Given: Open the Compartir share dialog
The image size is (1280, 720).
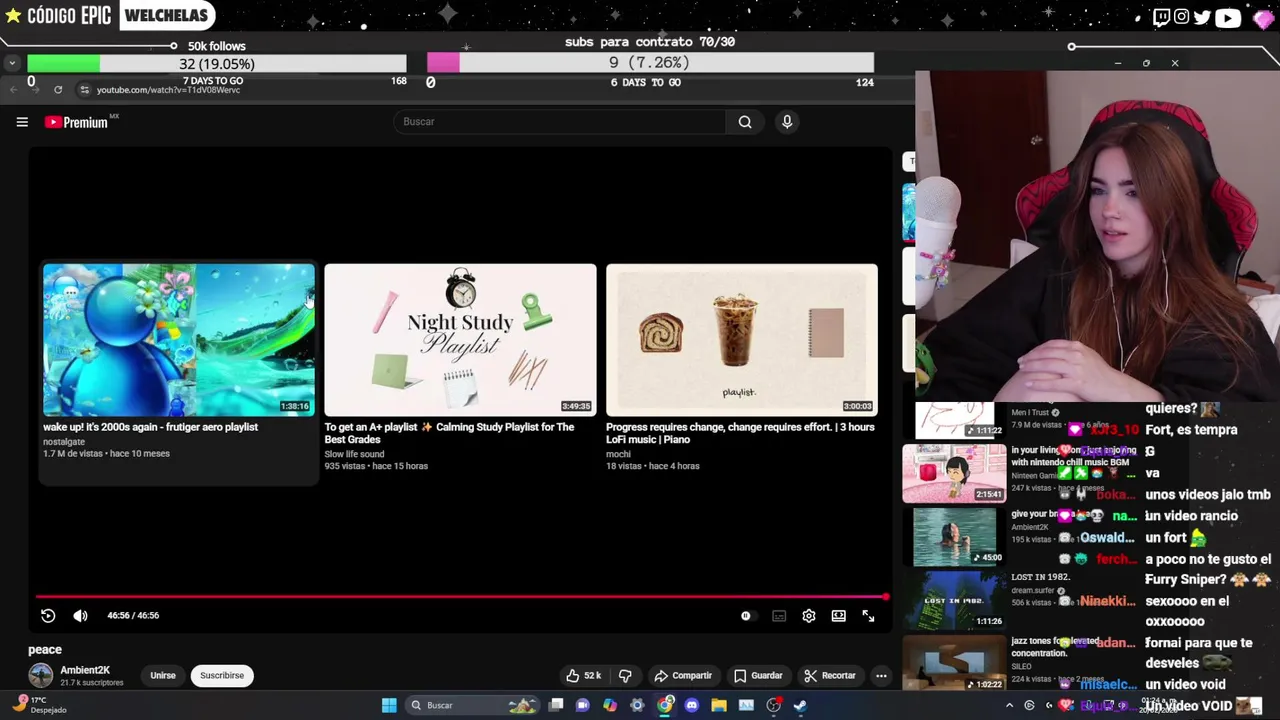Looking at the screenshot, I should [x=683, y=676].
